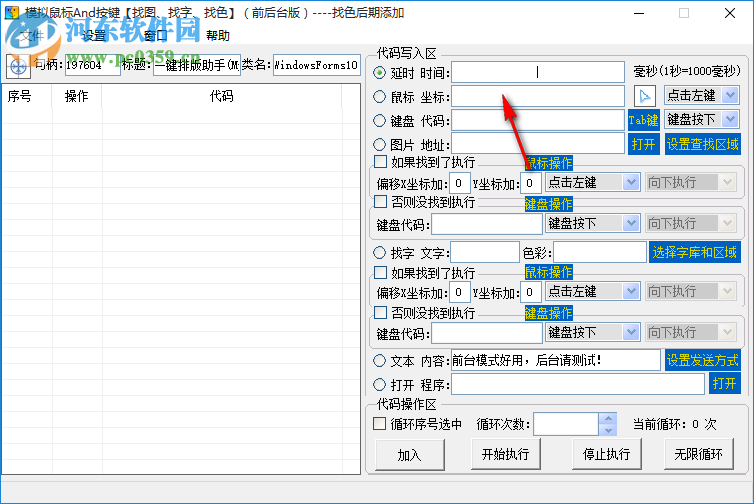The image size is (754, 504).
Task: Check 否则没找到执行 under 找字 section
Action: point(380,313)
